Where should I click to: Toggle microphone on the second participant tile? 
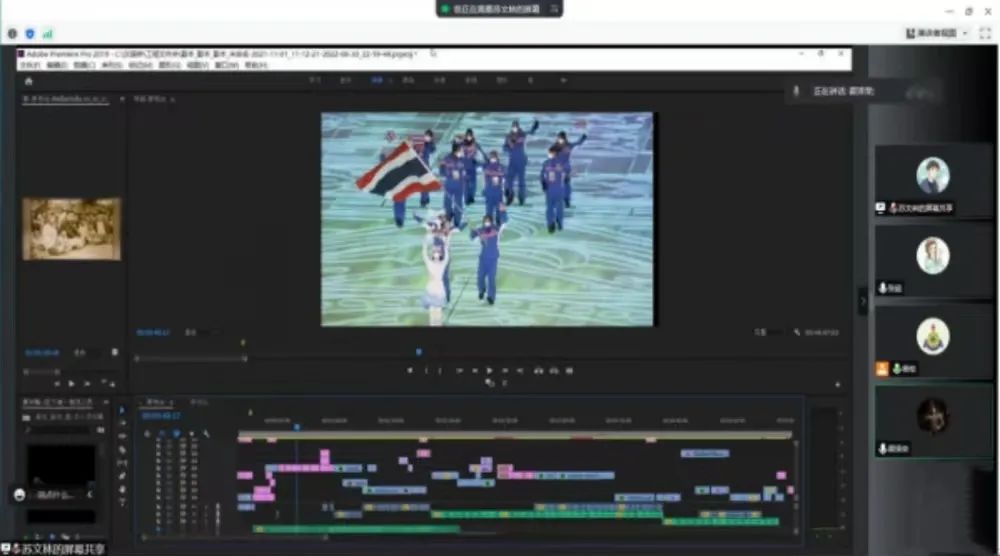click(x=883, y=288)
